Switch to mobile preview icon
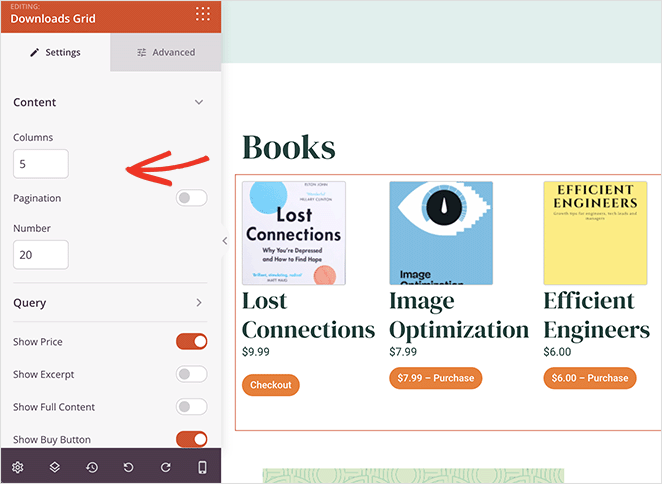 point(202,467)
